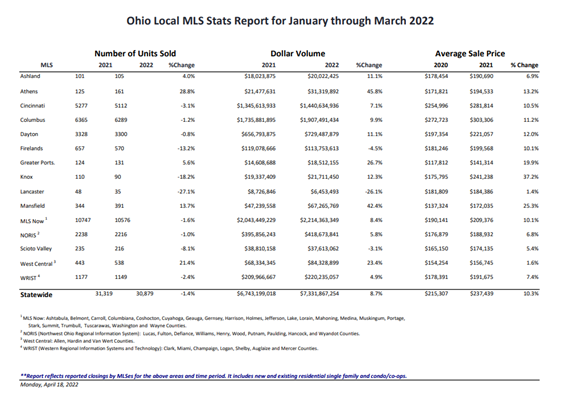Select Statewide dollar volume $6,743,199,018
Viewport: 563px width, 395px height.
tap(256, 294)
